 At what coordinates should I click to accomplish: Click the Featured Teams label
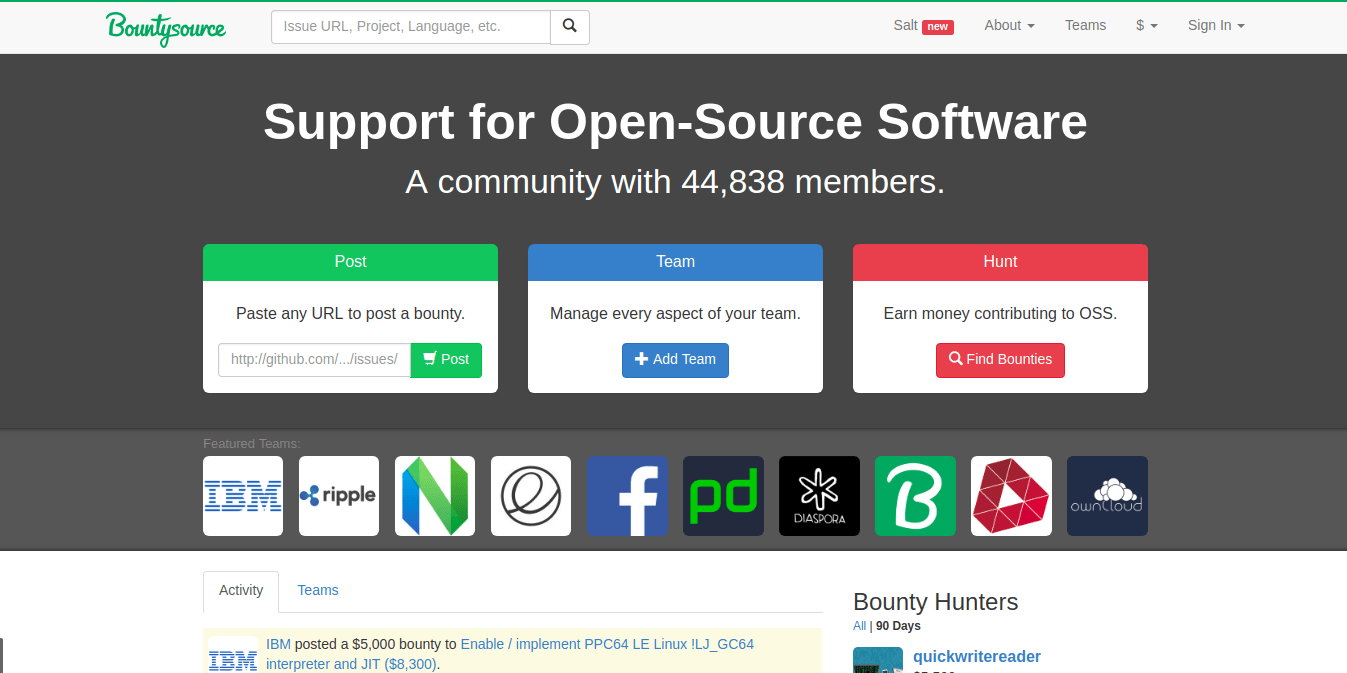click(251, 444)
